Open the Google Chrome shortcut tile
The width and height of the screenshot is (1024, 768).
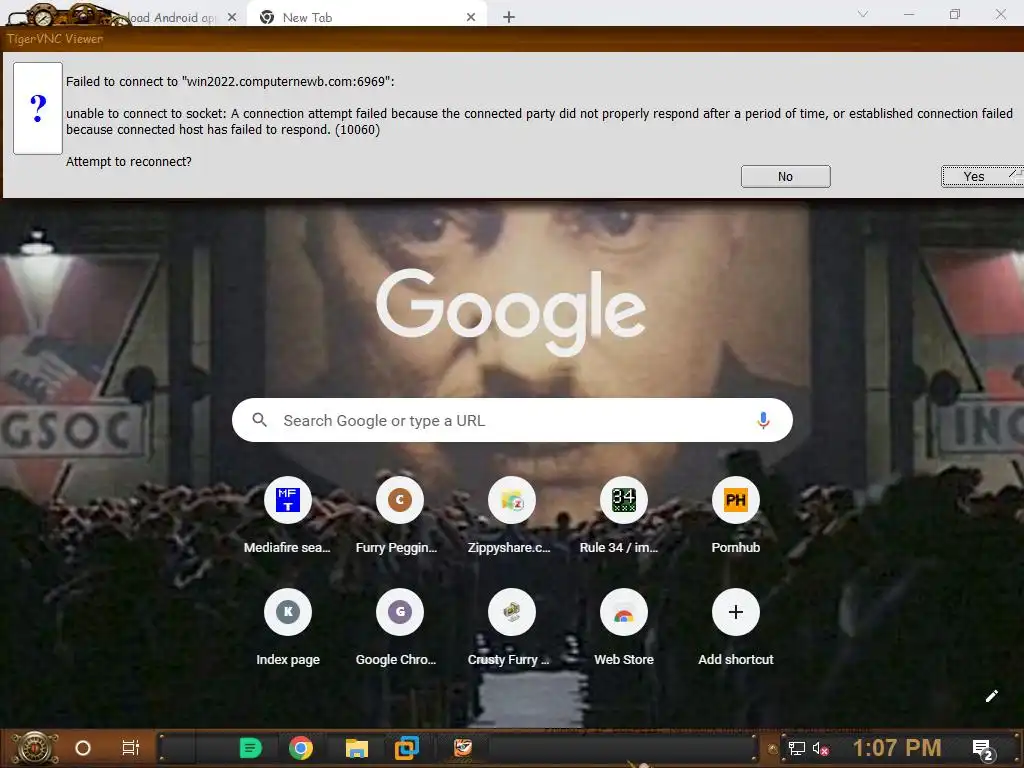[399, 628]
